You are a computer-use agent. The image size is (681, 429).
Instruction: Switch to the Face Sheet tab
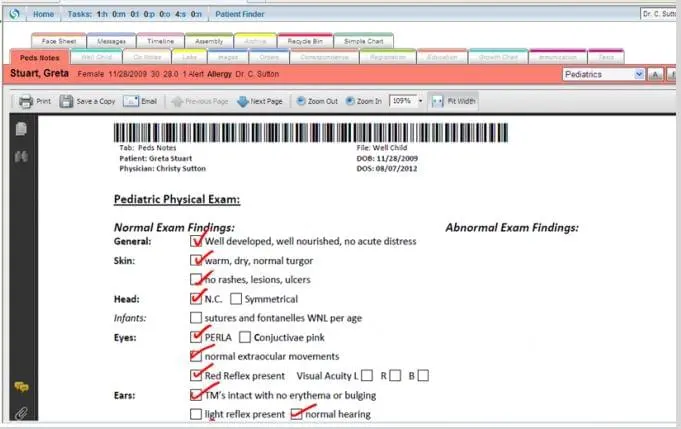pyautogui.click(x=59, y=41)
